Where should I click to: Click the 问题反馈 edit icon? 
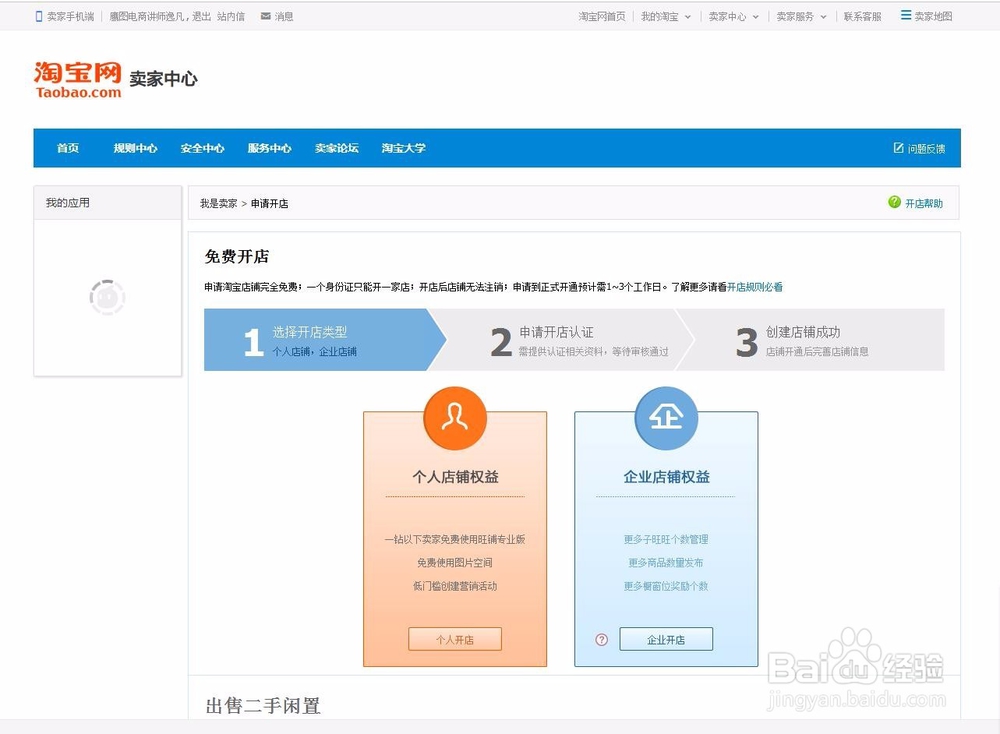tap(899, 148)
